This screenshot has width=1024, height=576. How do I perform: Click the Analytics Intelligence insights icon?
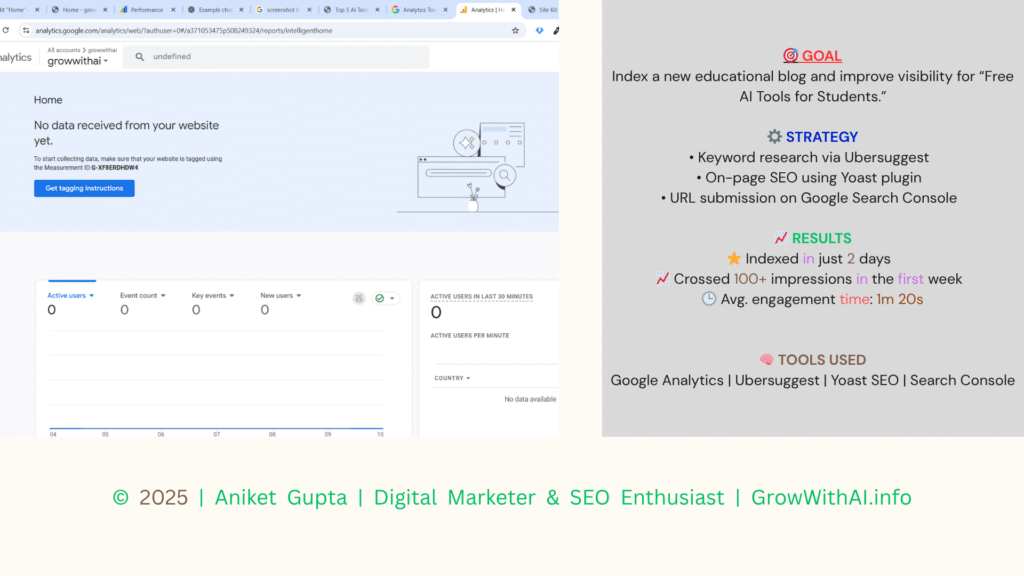click(358, 298)
